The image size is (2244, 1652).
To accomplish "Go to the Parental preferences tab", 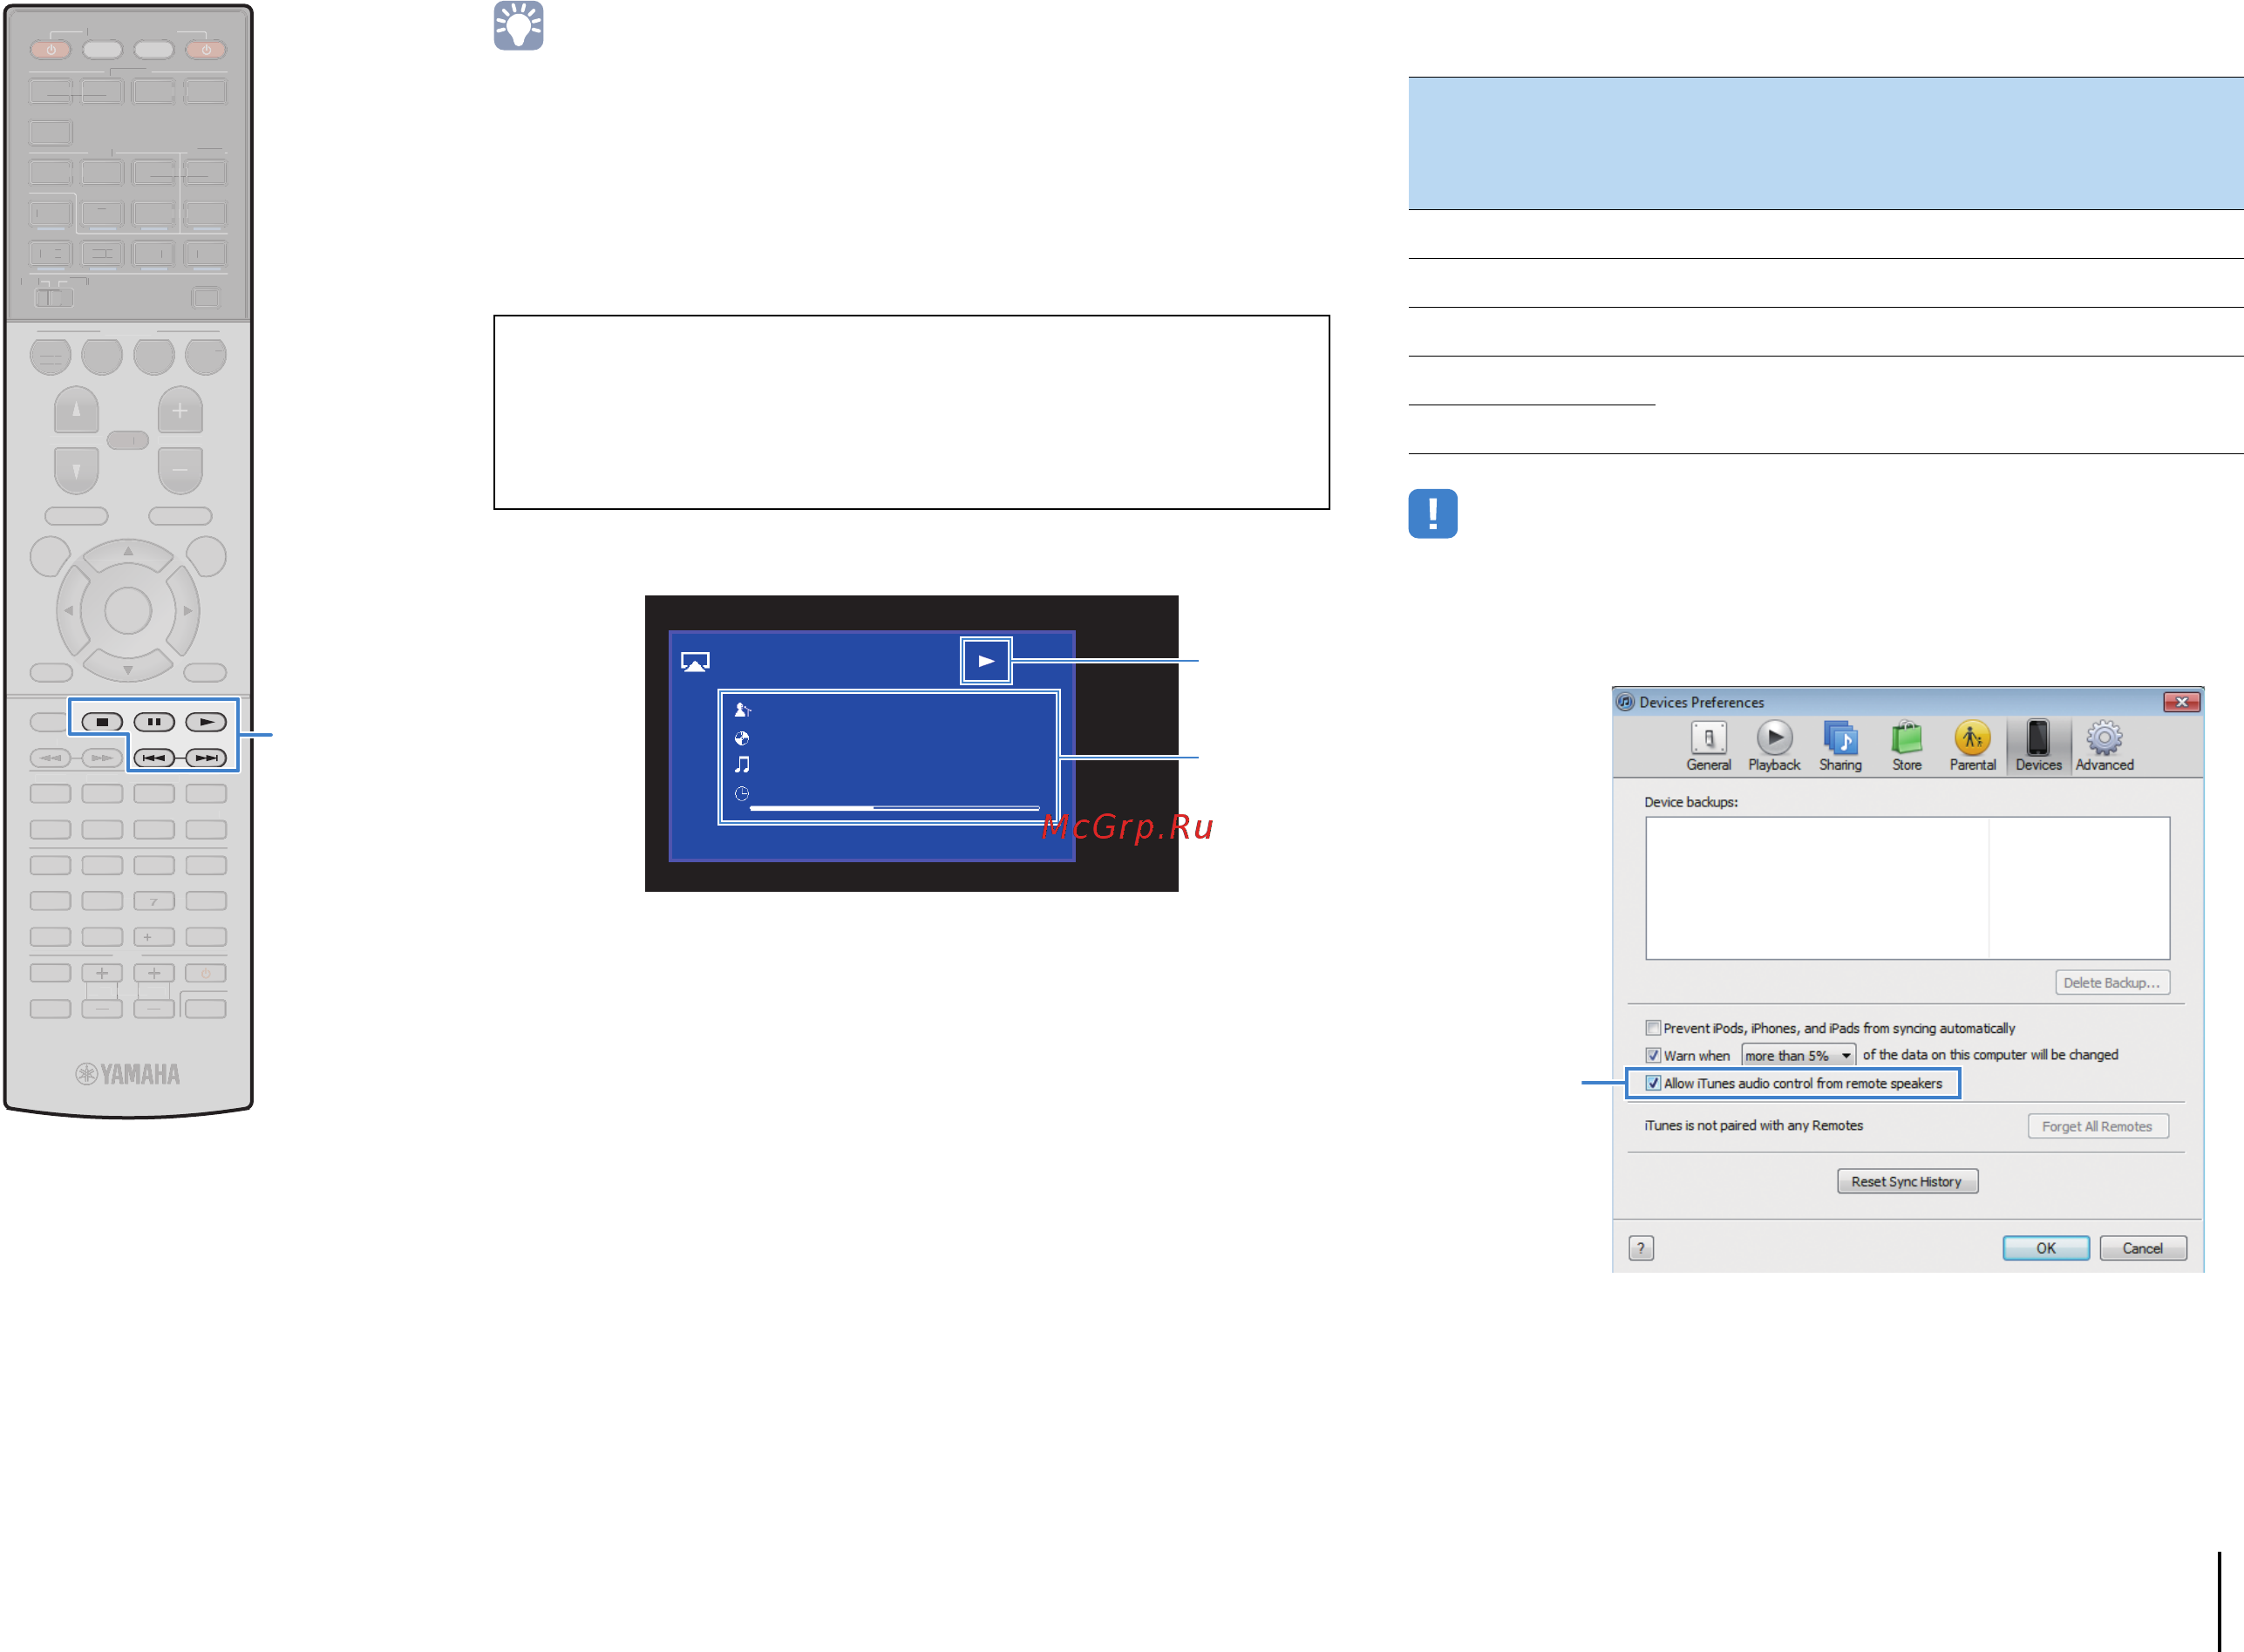I will (1972, 746).
